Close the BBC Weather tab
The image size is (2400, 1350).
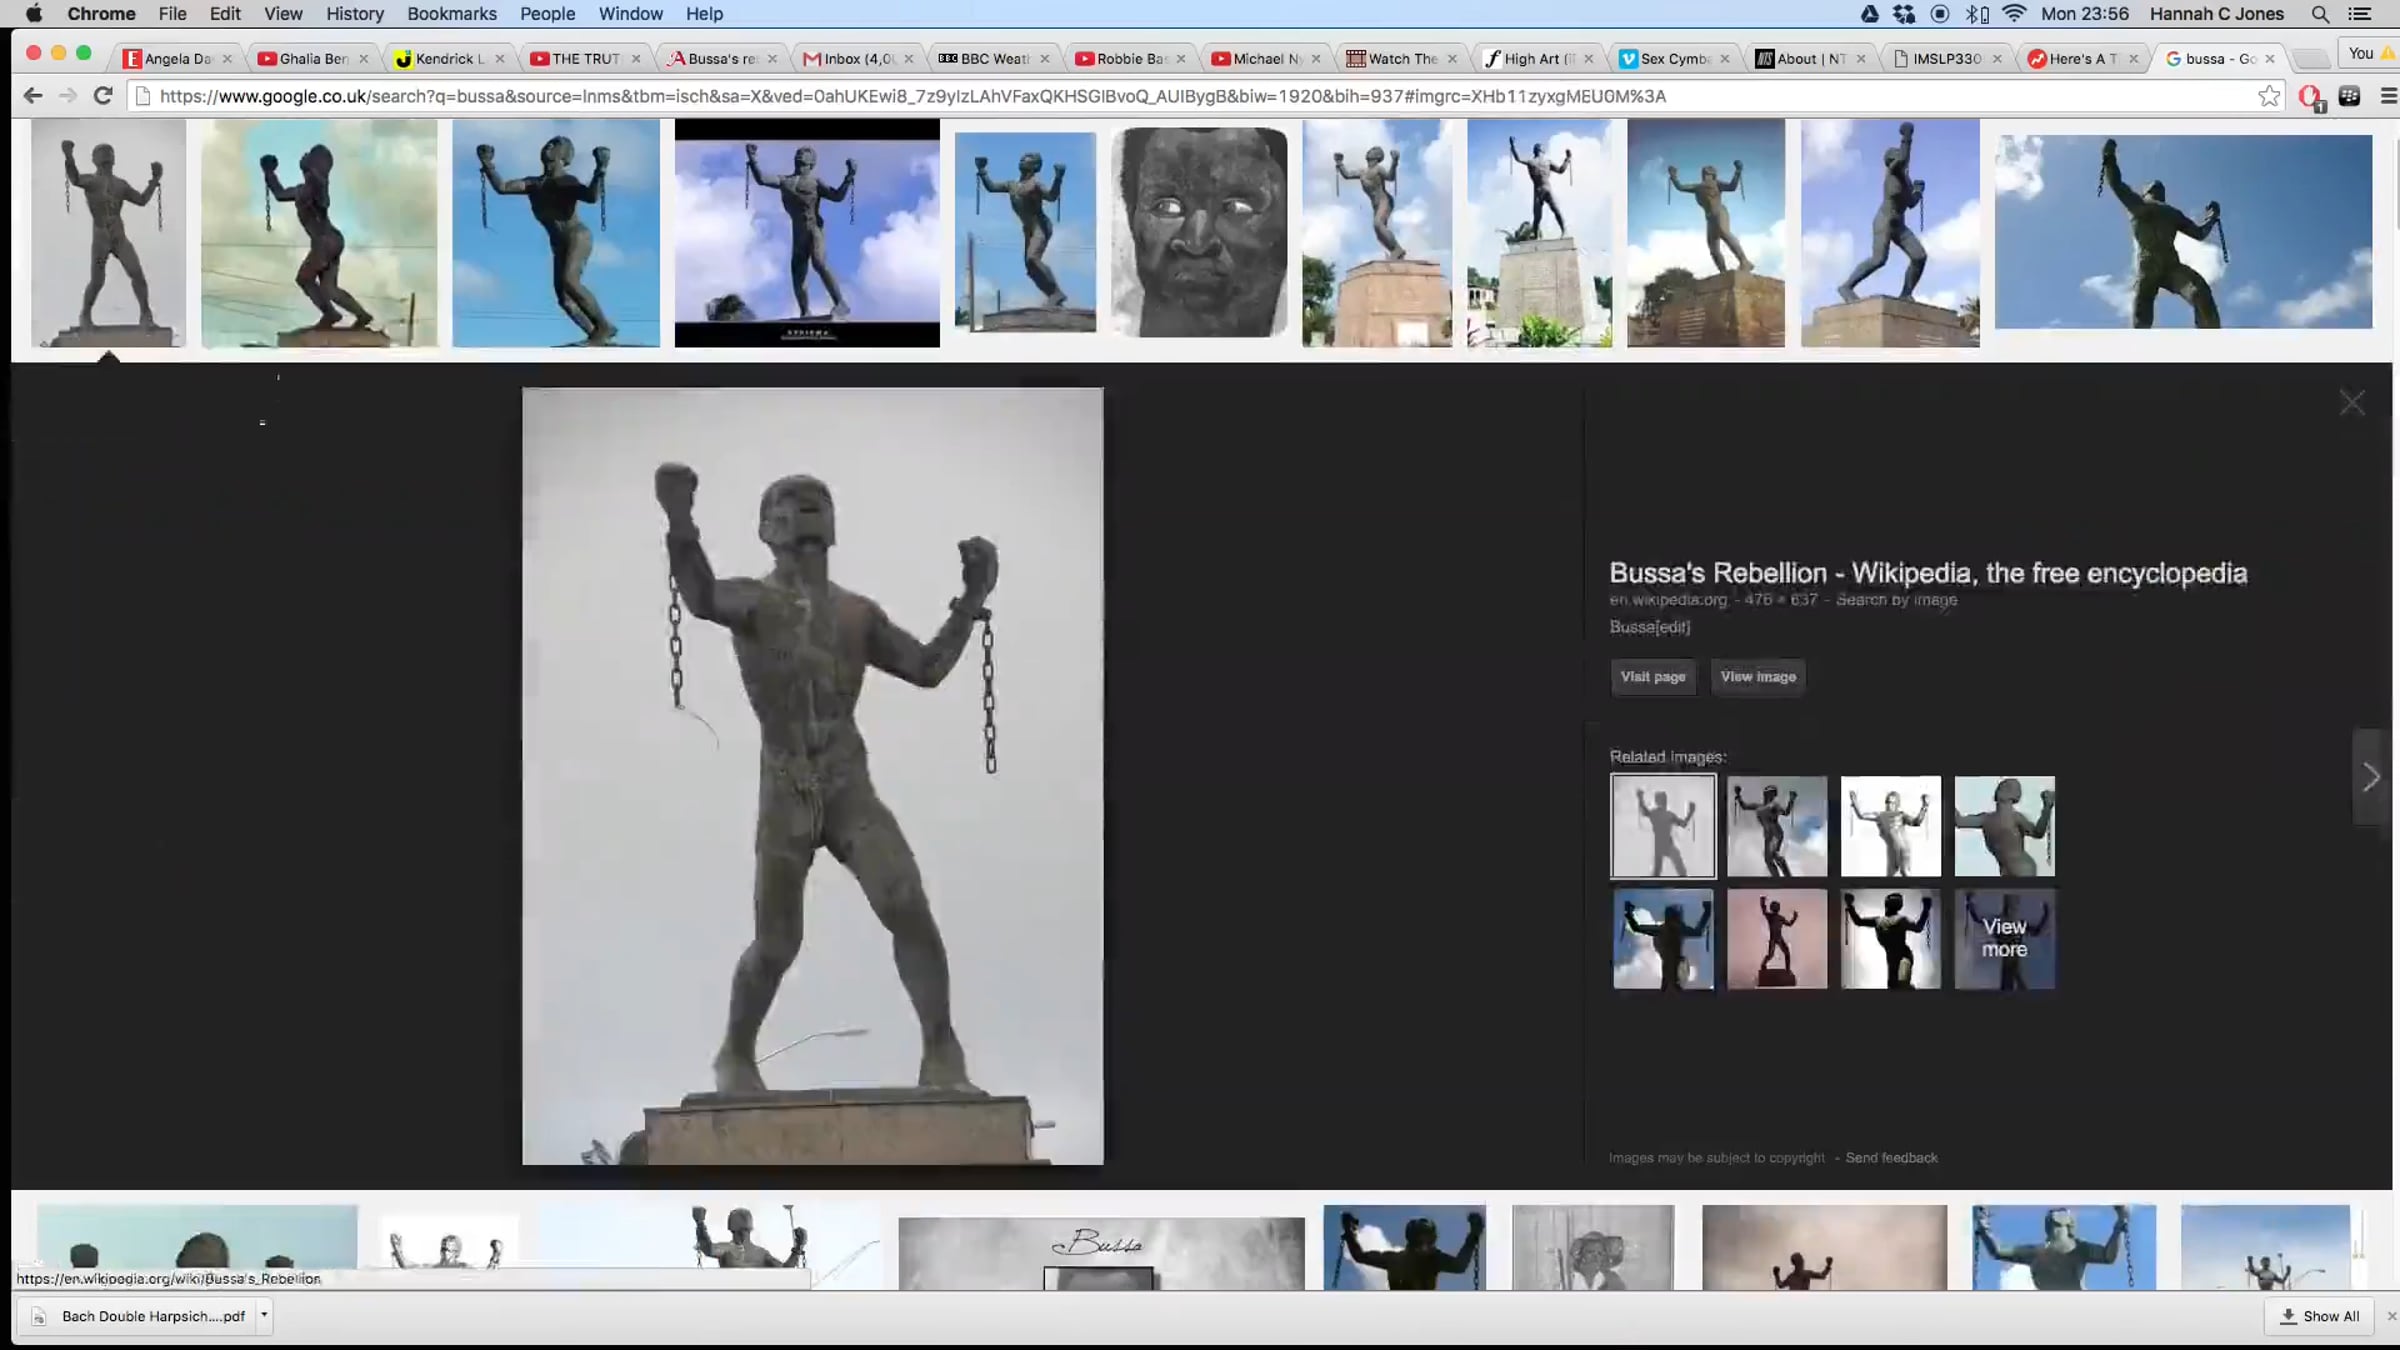pyautogui.click(x=1045, y=59)
